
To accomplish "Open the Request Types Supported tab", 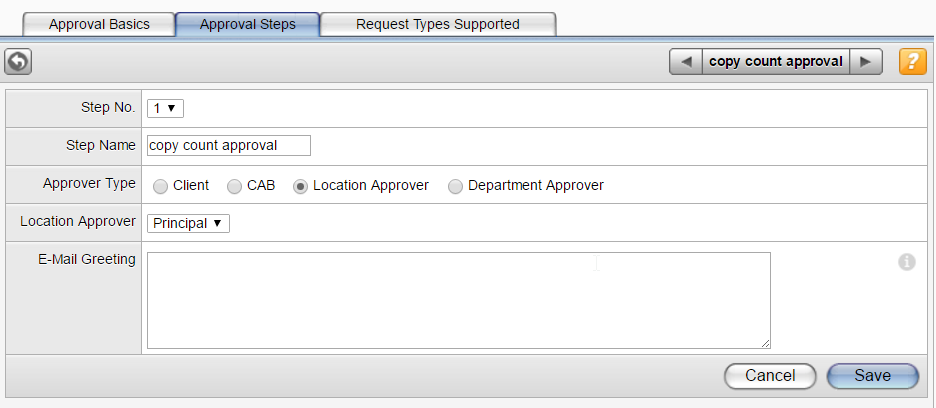I will 438,24.
